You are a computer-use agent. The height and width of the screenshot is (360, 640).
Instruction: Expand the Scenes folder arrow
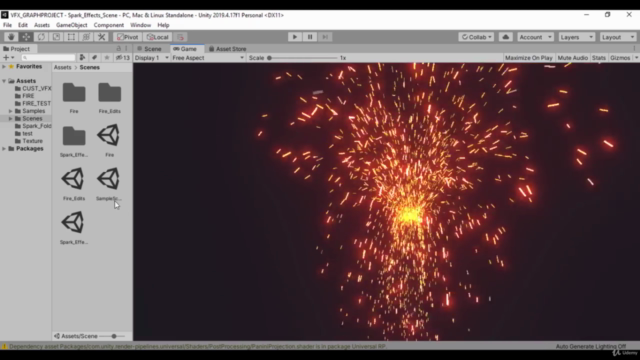11,118
